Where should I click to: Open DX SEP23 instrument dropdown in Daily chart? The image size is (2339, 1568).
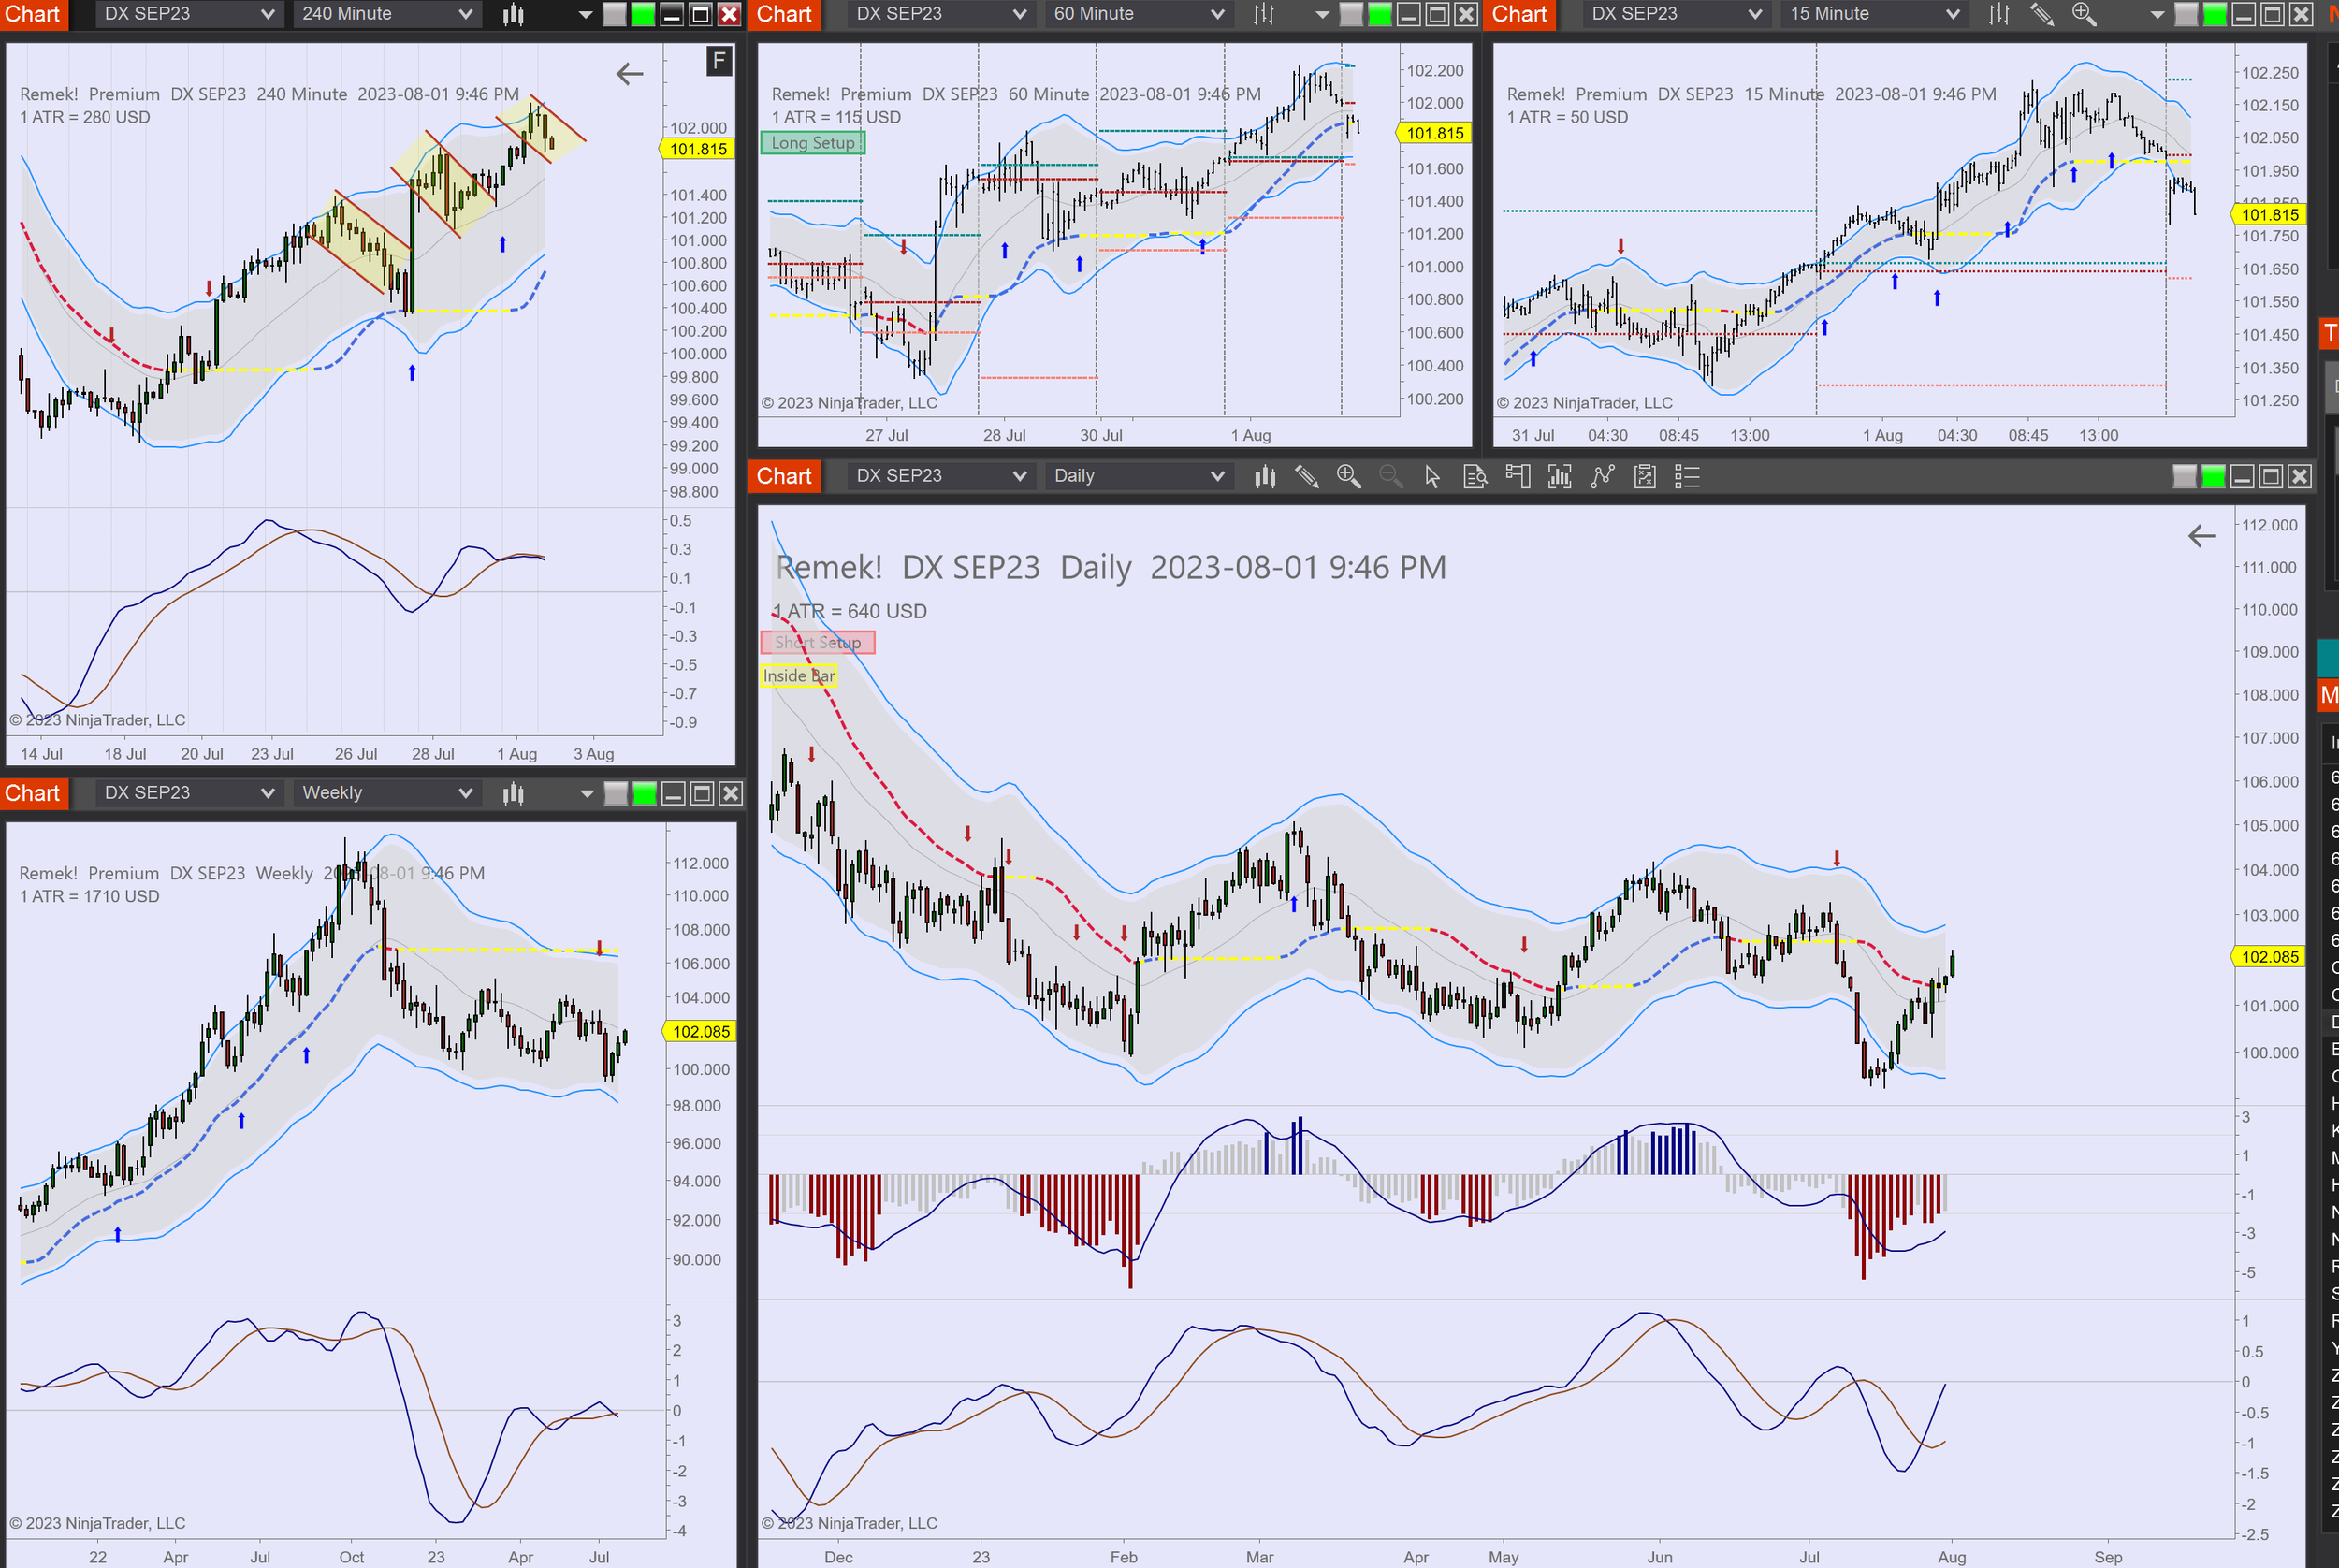pyautogui.click(x=939, y=476)
